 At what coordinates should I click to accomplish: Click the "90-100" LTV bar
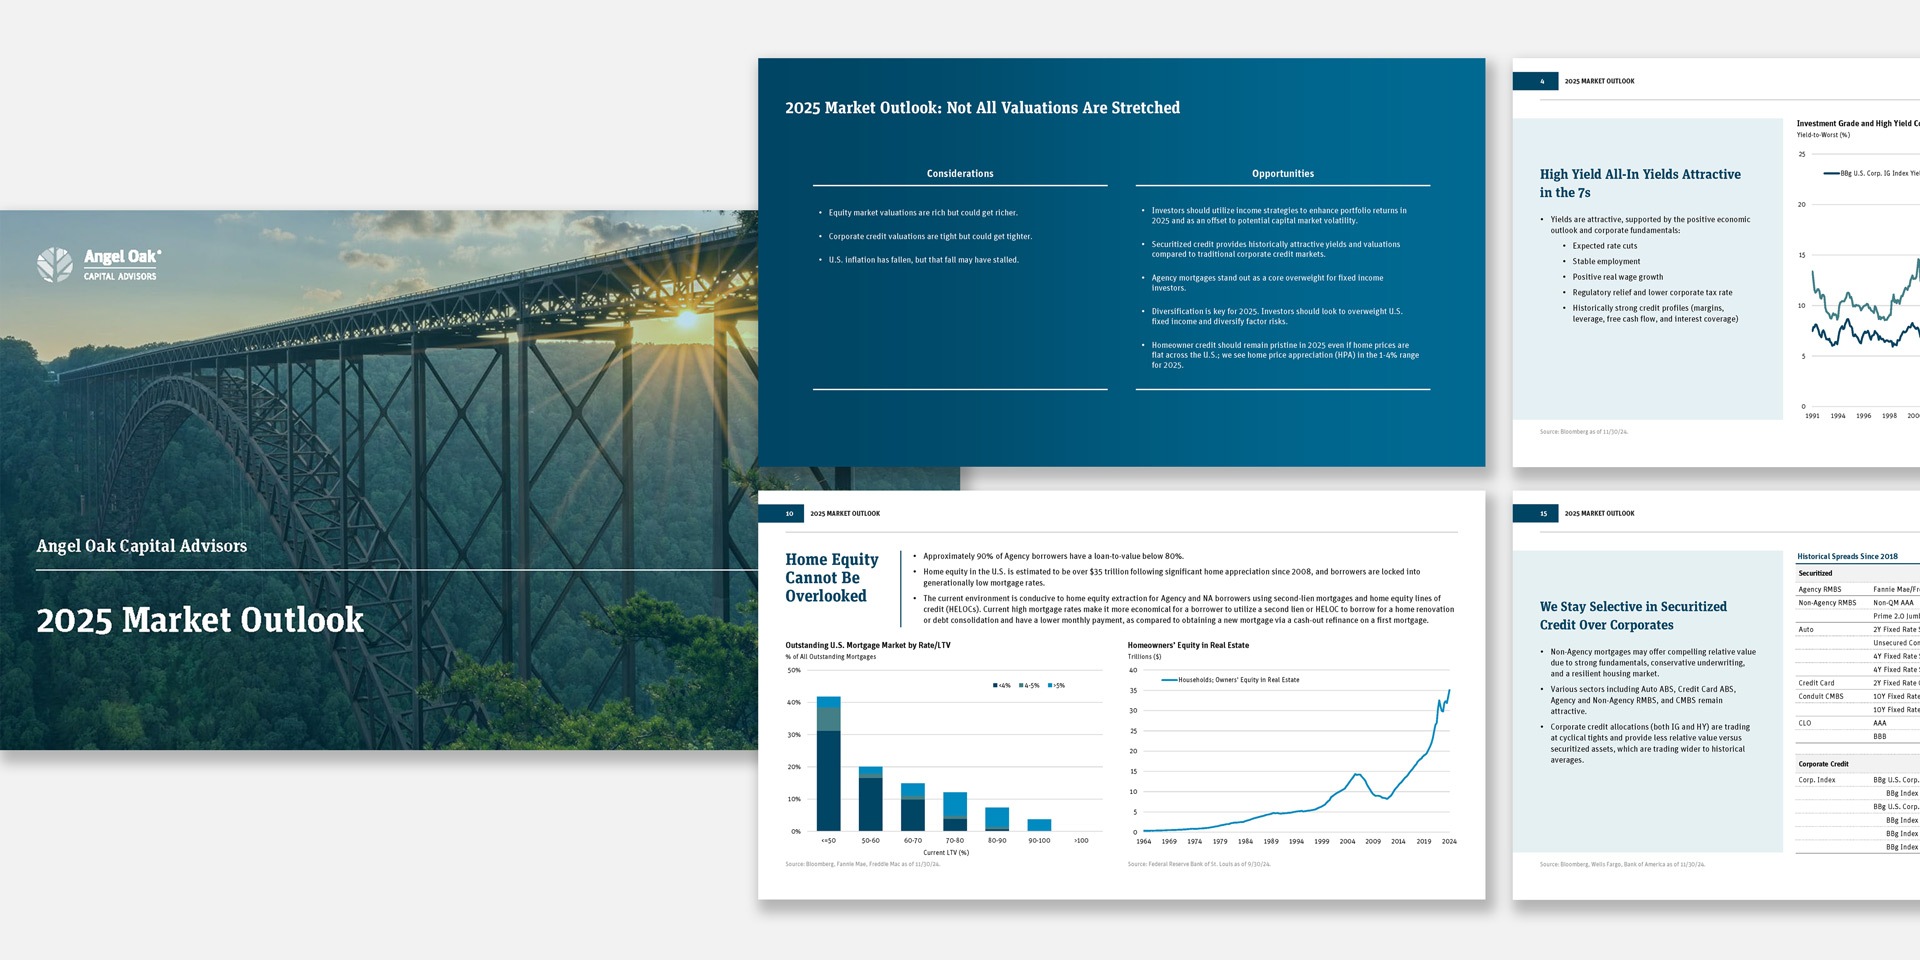tap(1039, 825)
